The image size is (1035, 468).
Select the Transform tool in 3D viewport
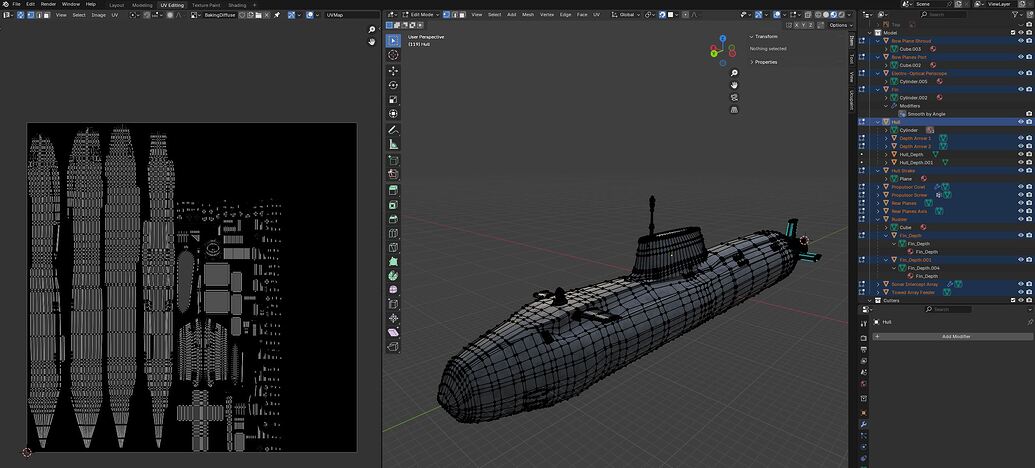(393, 114)
